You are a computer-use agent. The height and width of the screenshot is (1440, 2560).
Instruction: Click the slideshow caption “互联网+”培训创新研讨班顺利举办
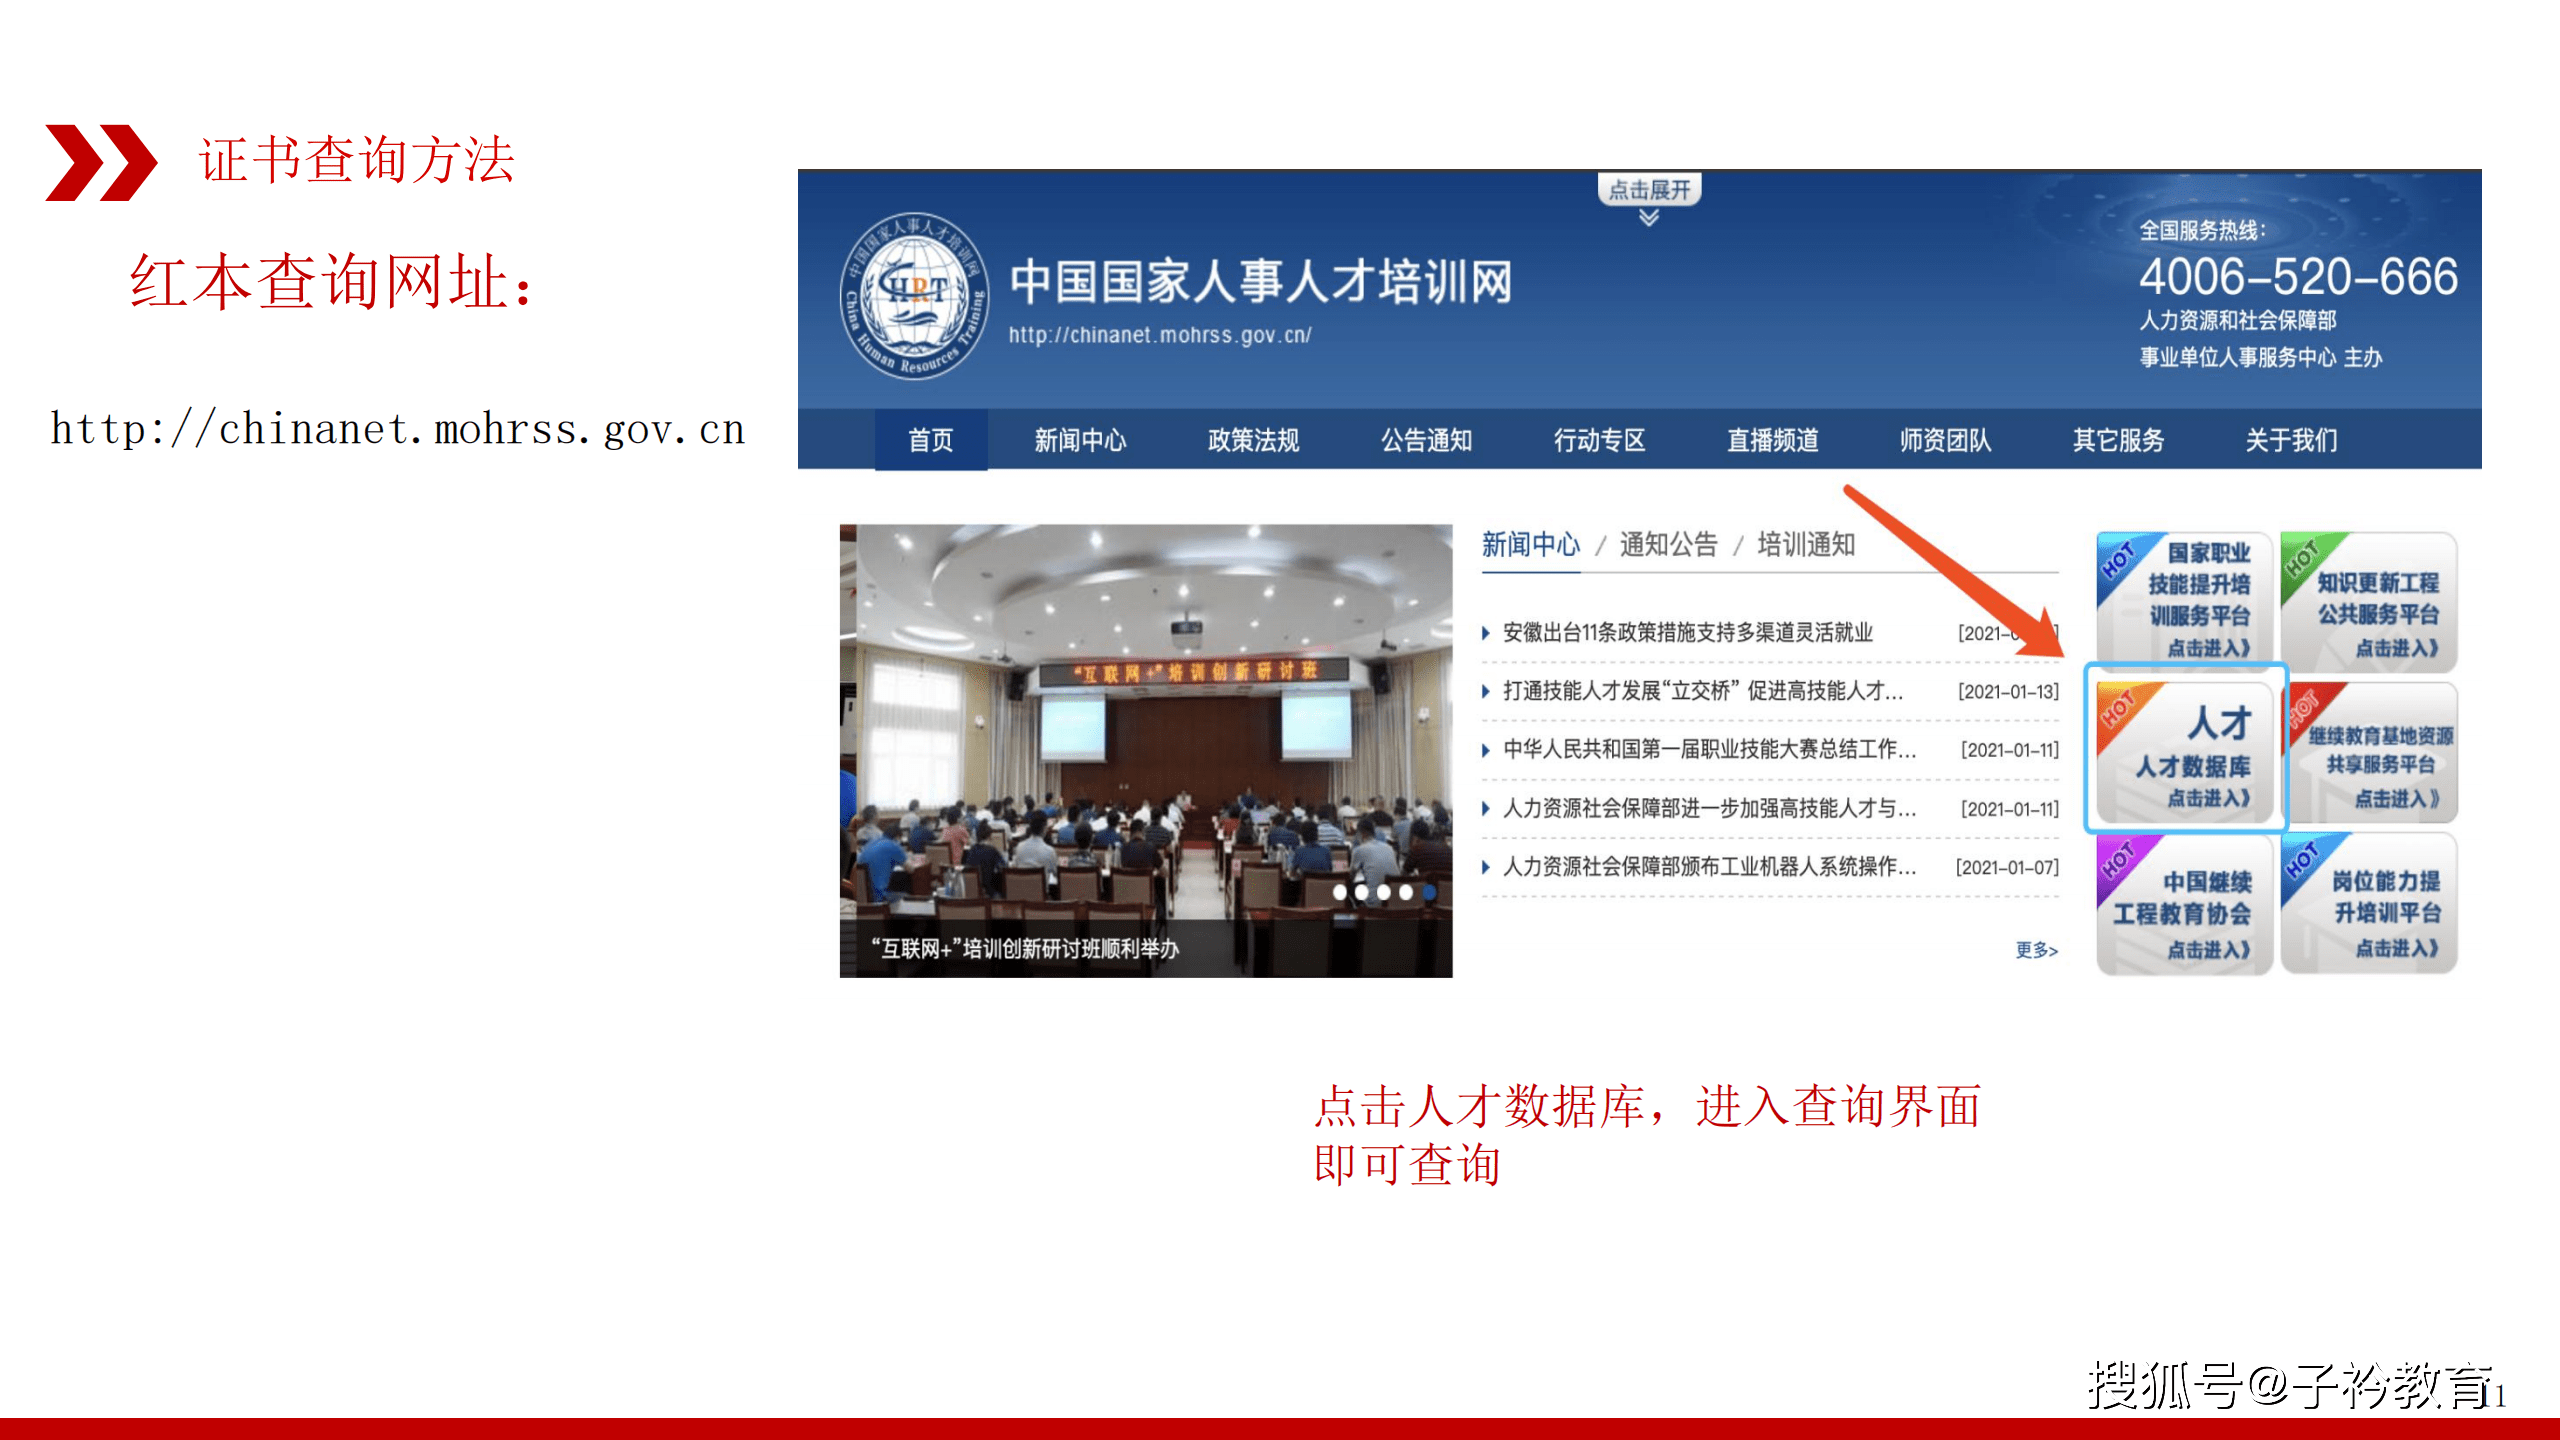(1024, 949)
